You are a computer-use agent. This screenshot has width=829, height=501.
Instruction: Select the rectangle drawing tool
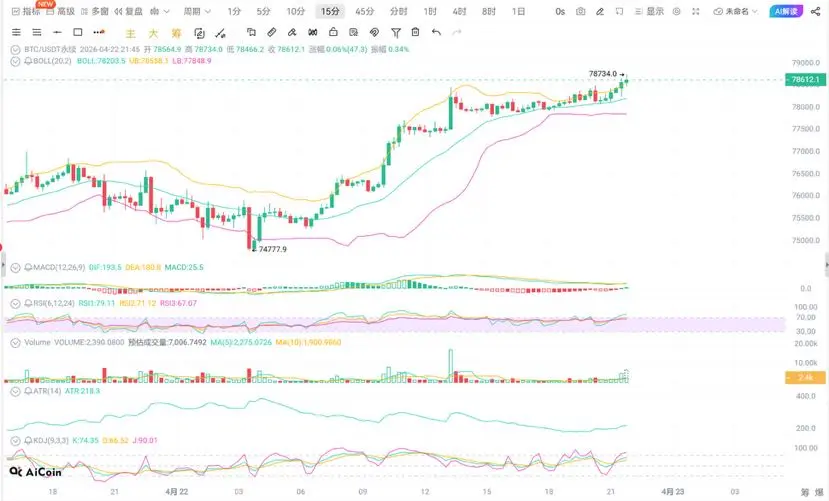(x=78, y=32)
